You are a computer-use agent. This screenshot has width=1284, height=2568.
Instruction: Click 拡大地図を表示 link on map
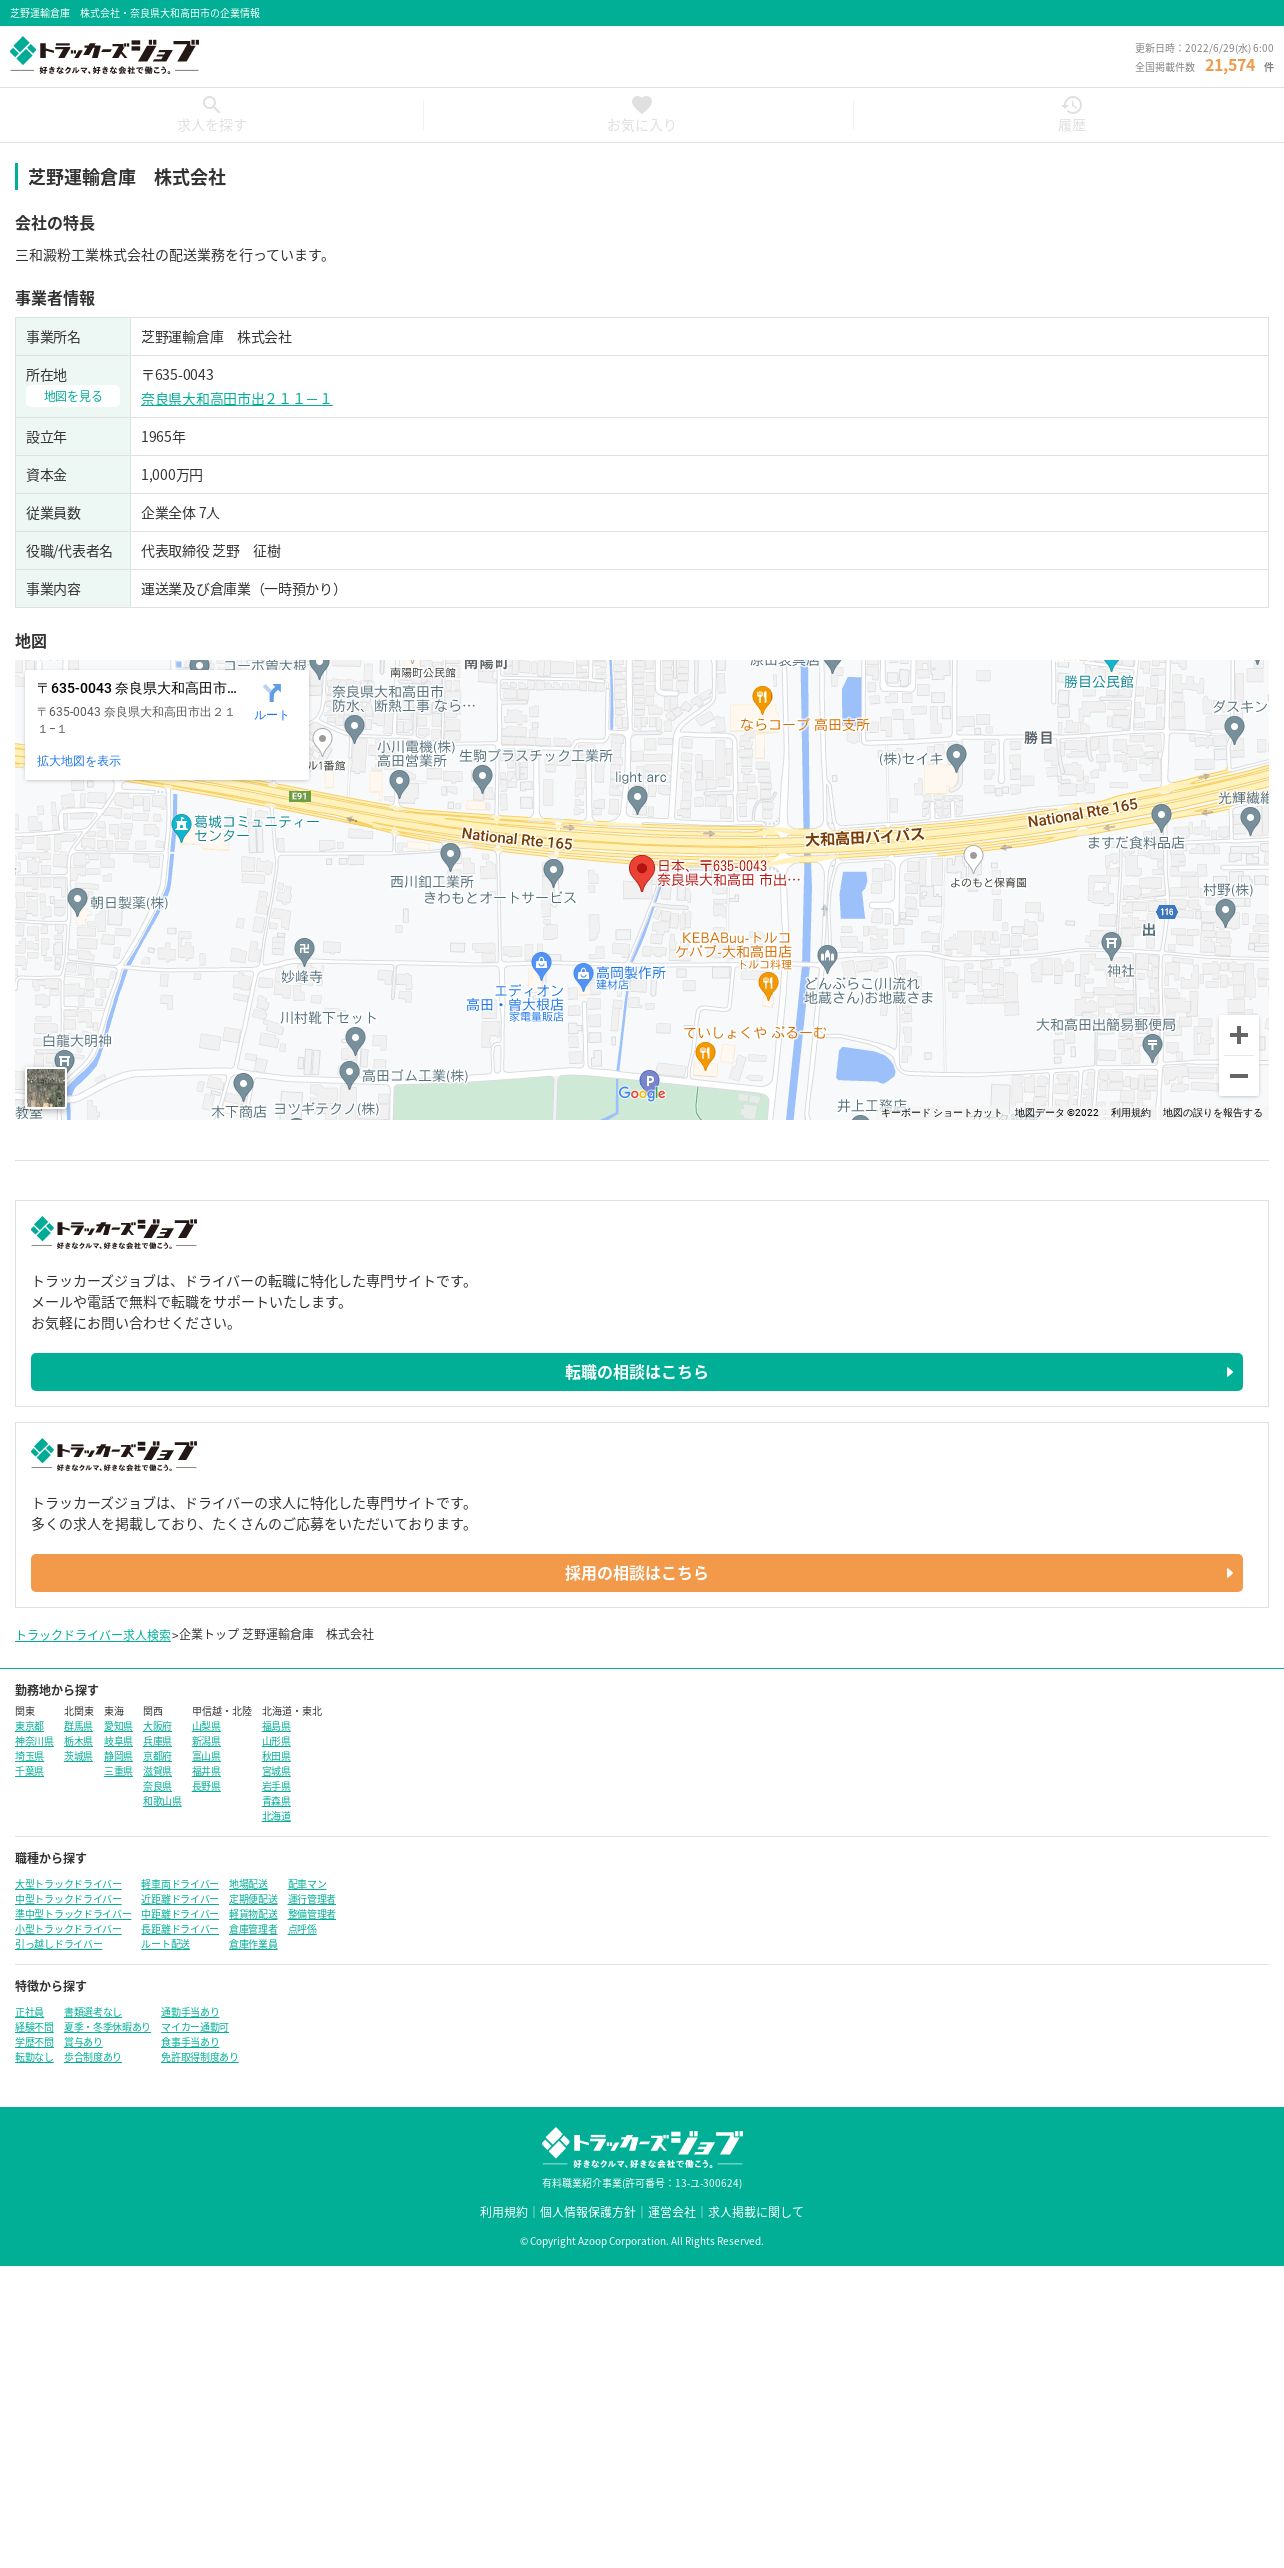(x=79, y=761)
